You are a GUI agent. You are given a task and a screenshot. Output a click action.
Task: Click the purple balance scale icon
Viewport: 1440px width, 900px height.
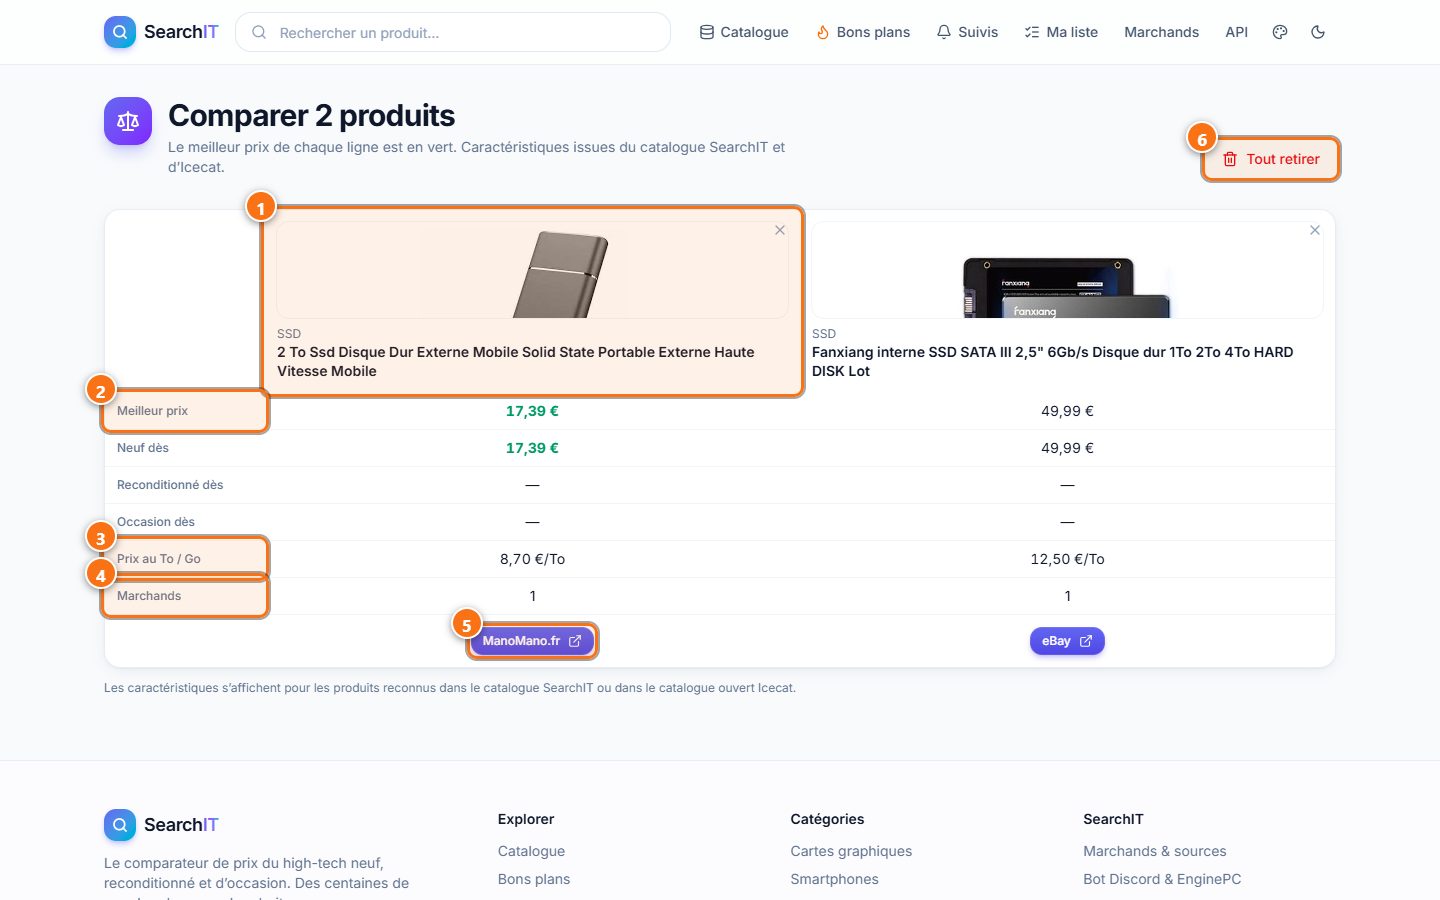click(x=128, y=121)
